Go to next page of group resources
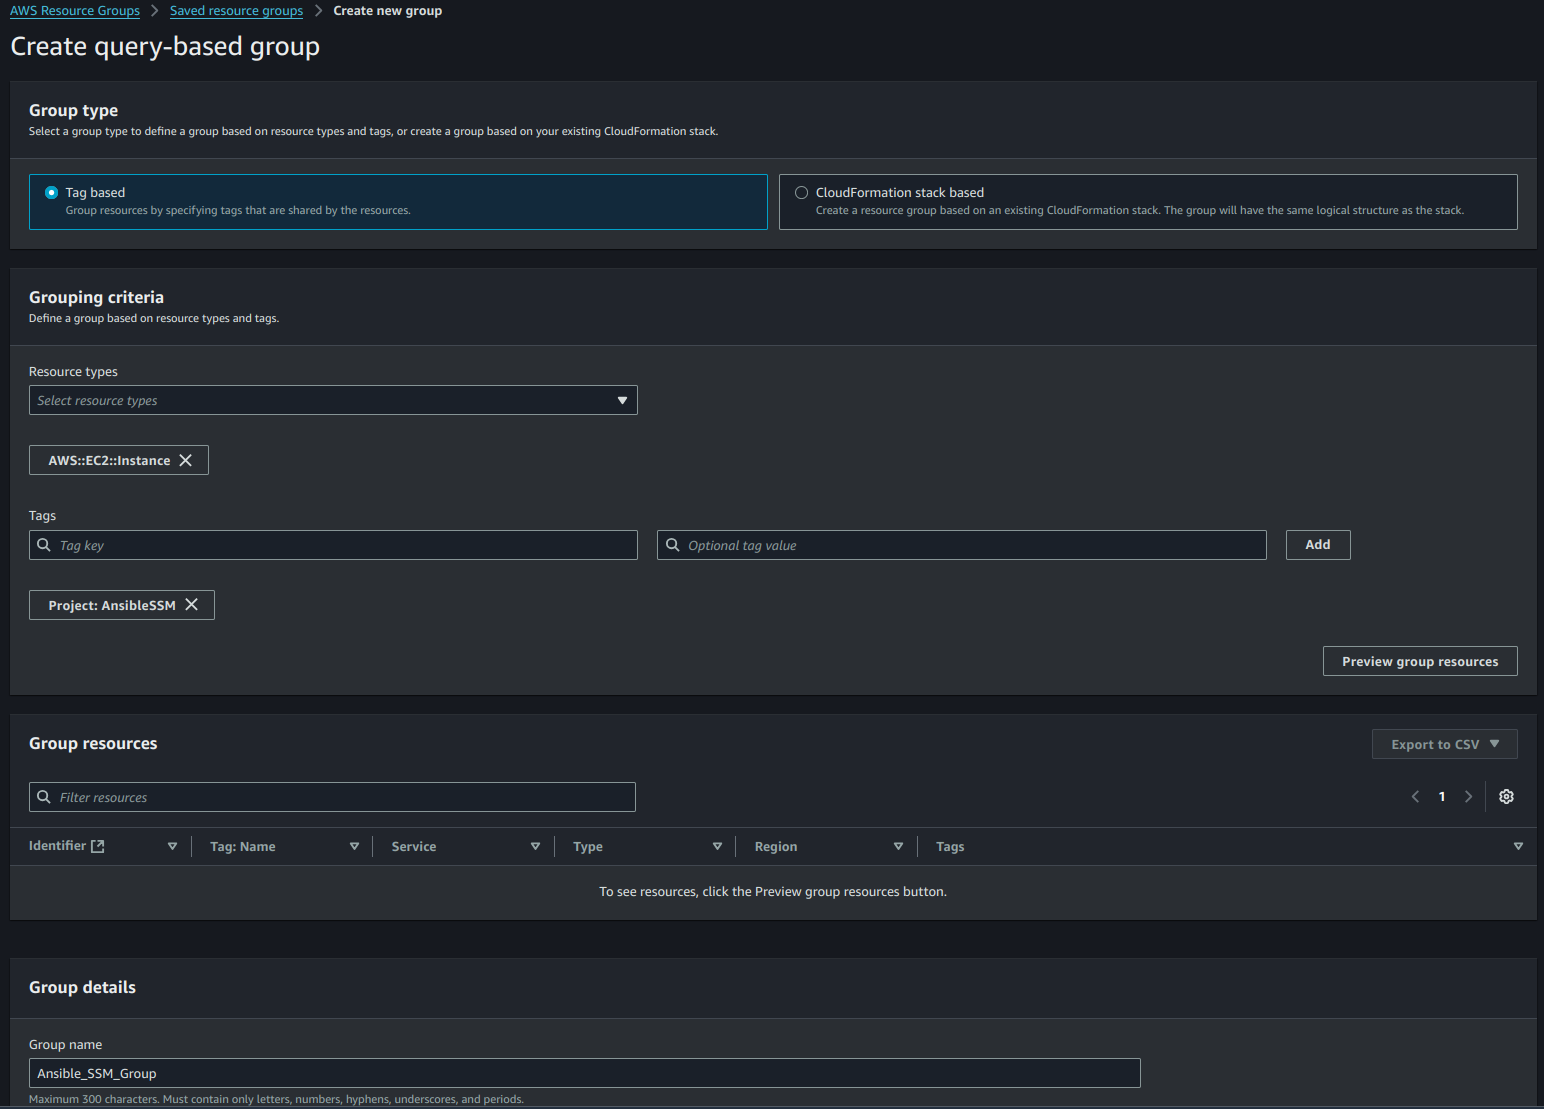This screenshot has width=1544, height=1109. coord(1468,797)
